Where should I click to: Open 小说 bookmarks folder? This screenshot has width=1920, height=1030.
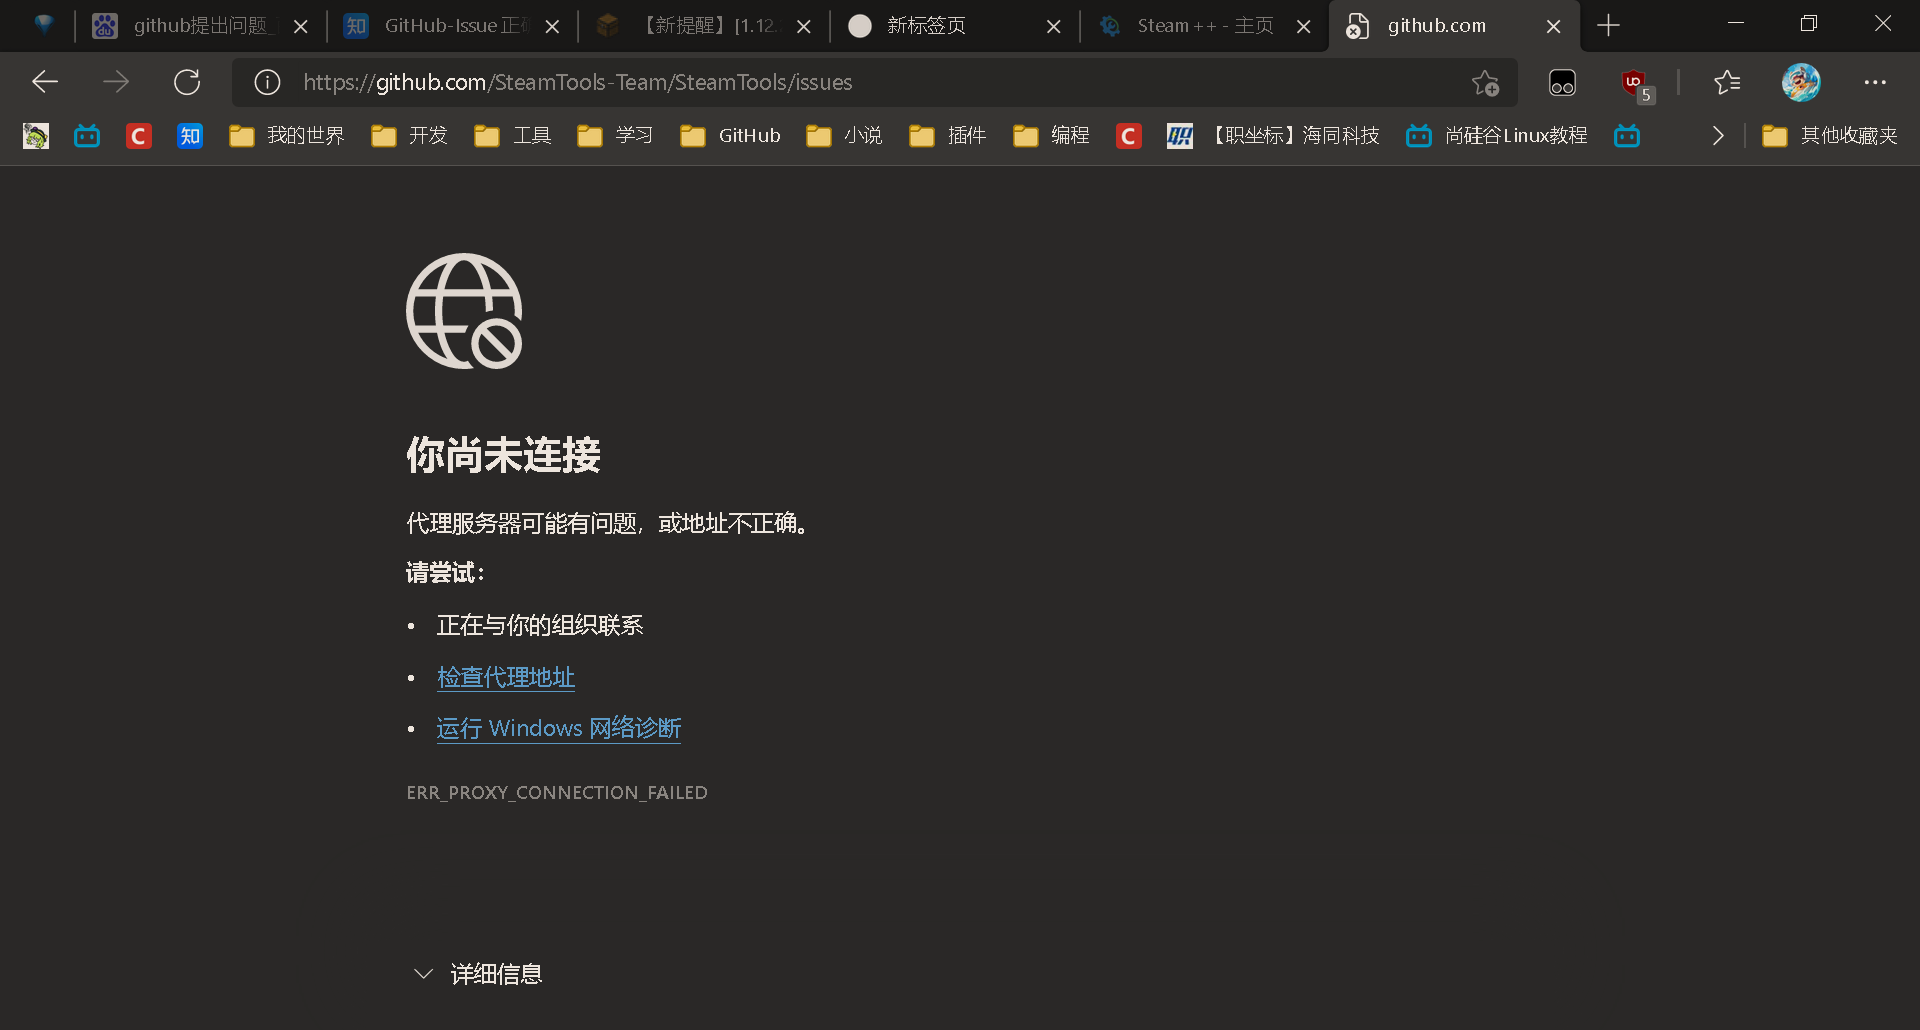[844, 136]
